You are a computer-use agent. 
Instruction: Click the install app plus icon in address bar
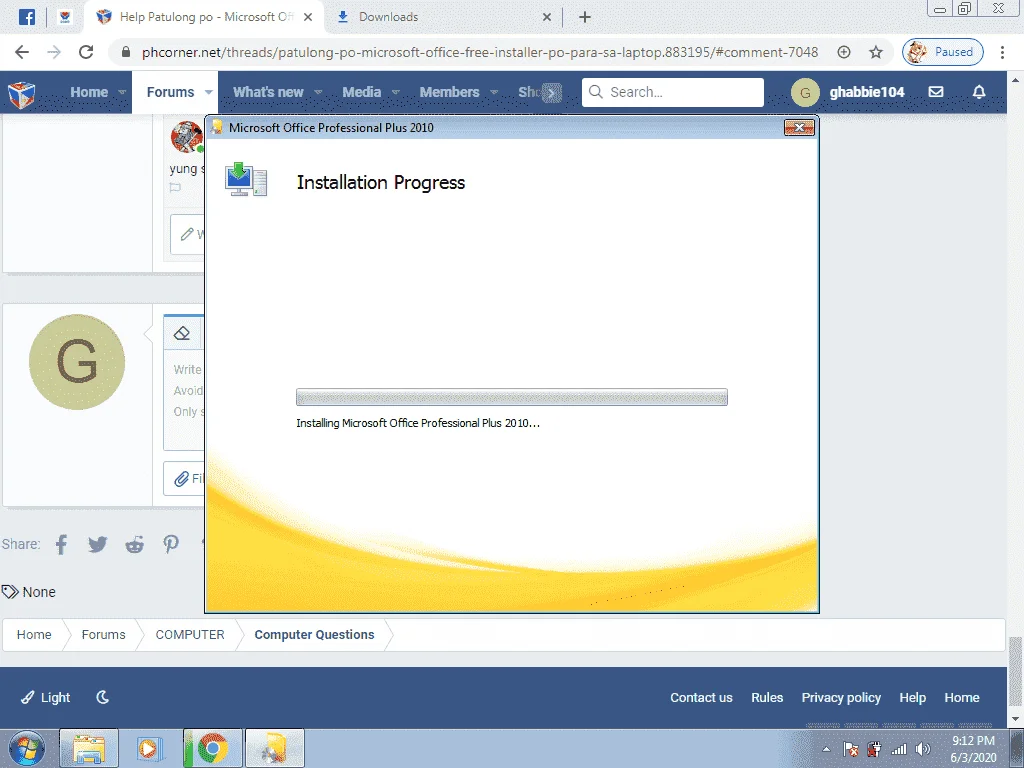tap(844, 52)
